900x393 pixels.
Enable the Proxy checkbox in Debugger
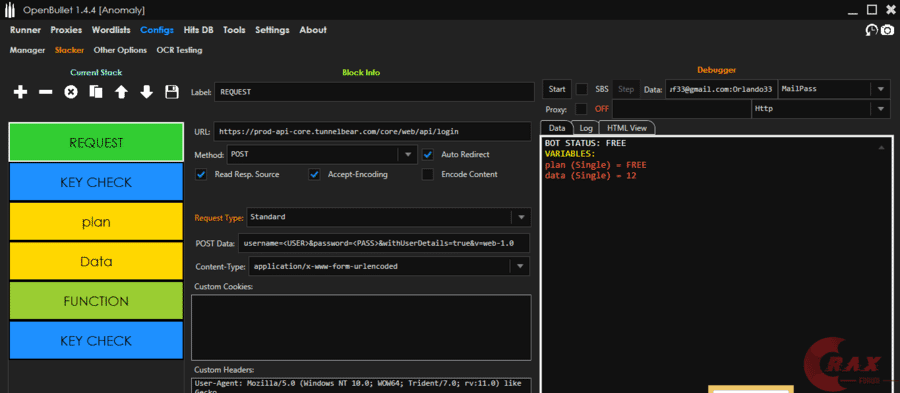point(582,108)
